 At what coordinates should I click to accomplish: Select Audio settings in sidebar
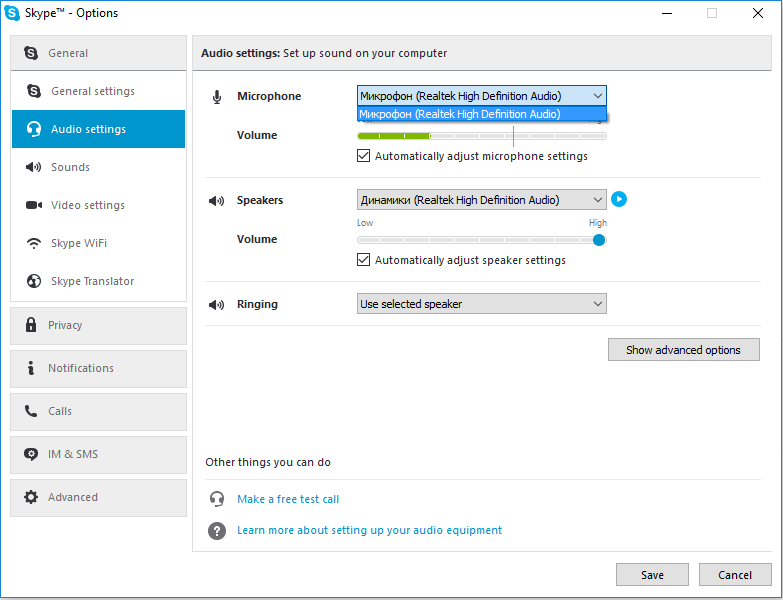[98, 129]
